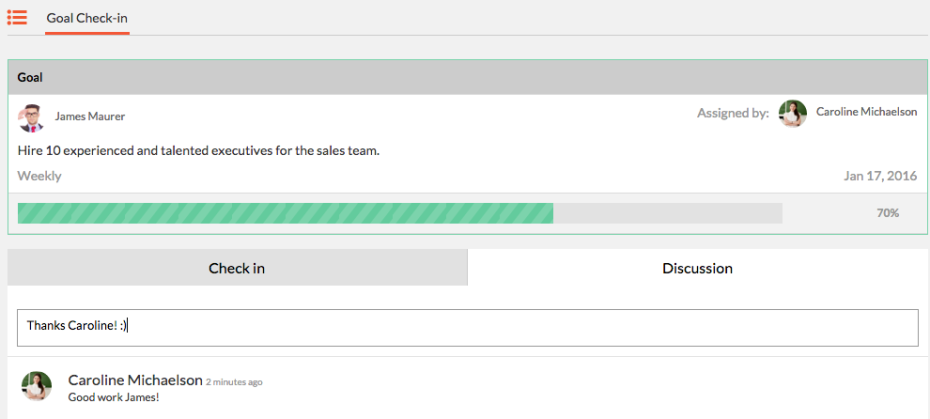The image size is (930, 419).
Task: Switch to the Check in tab
Action: (x=237, y=268)
